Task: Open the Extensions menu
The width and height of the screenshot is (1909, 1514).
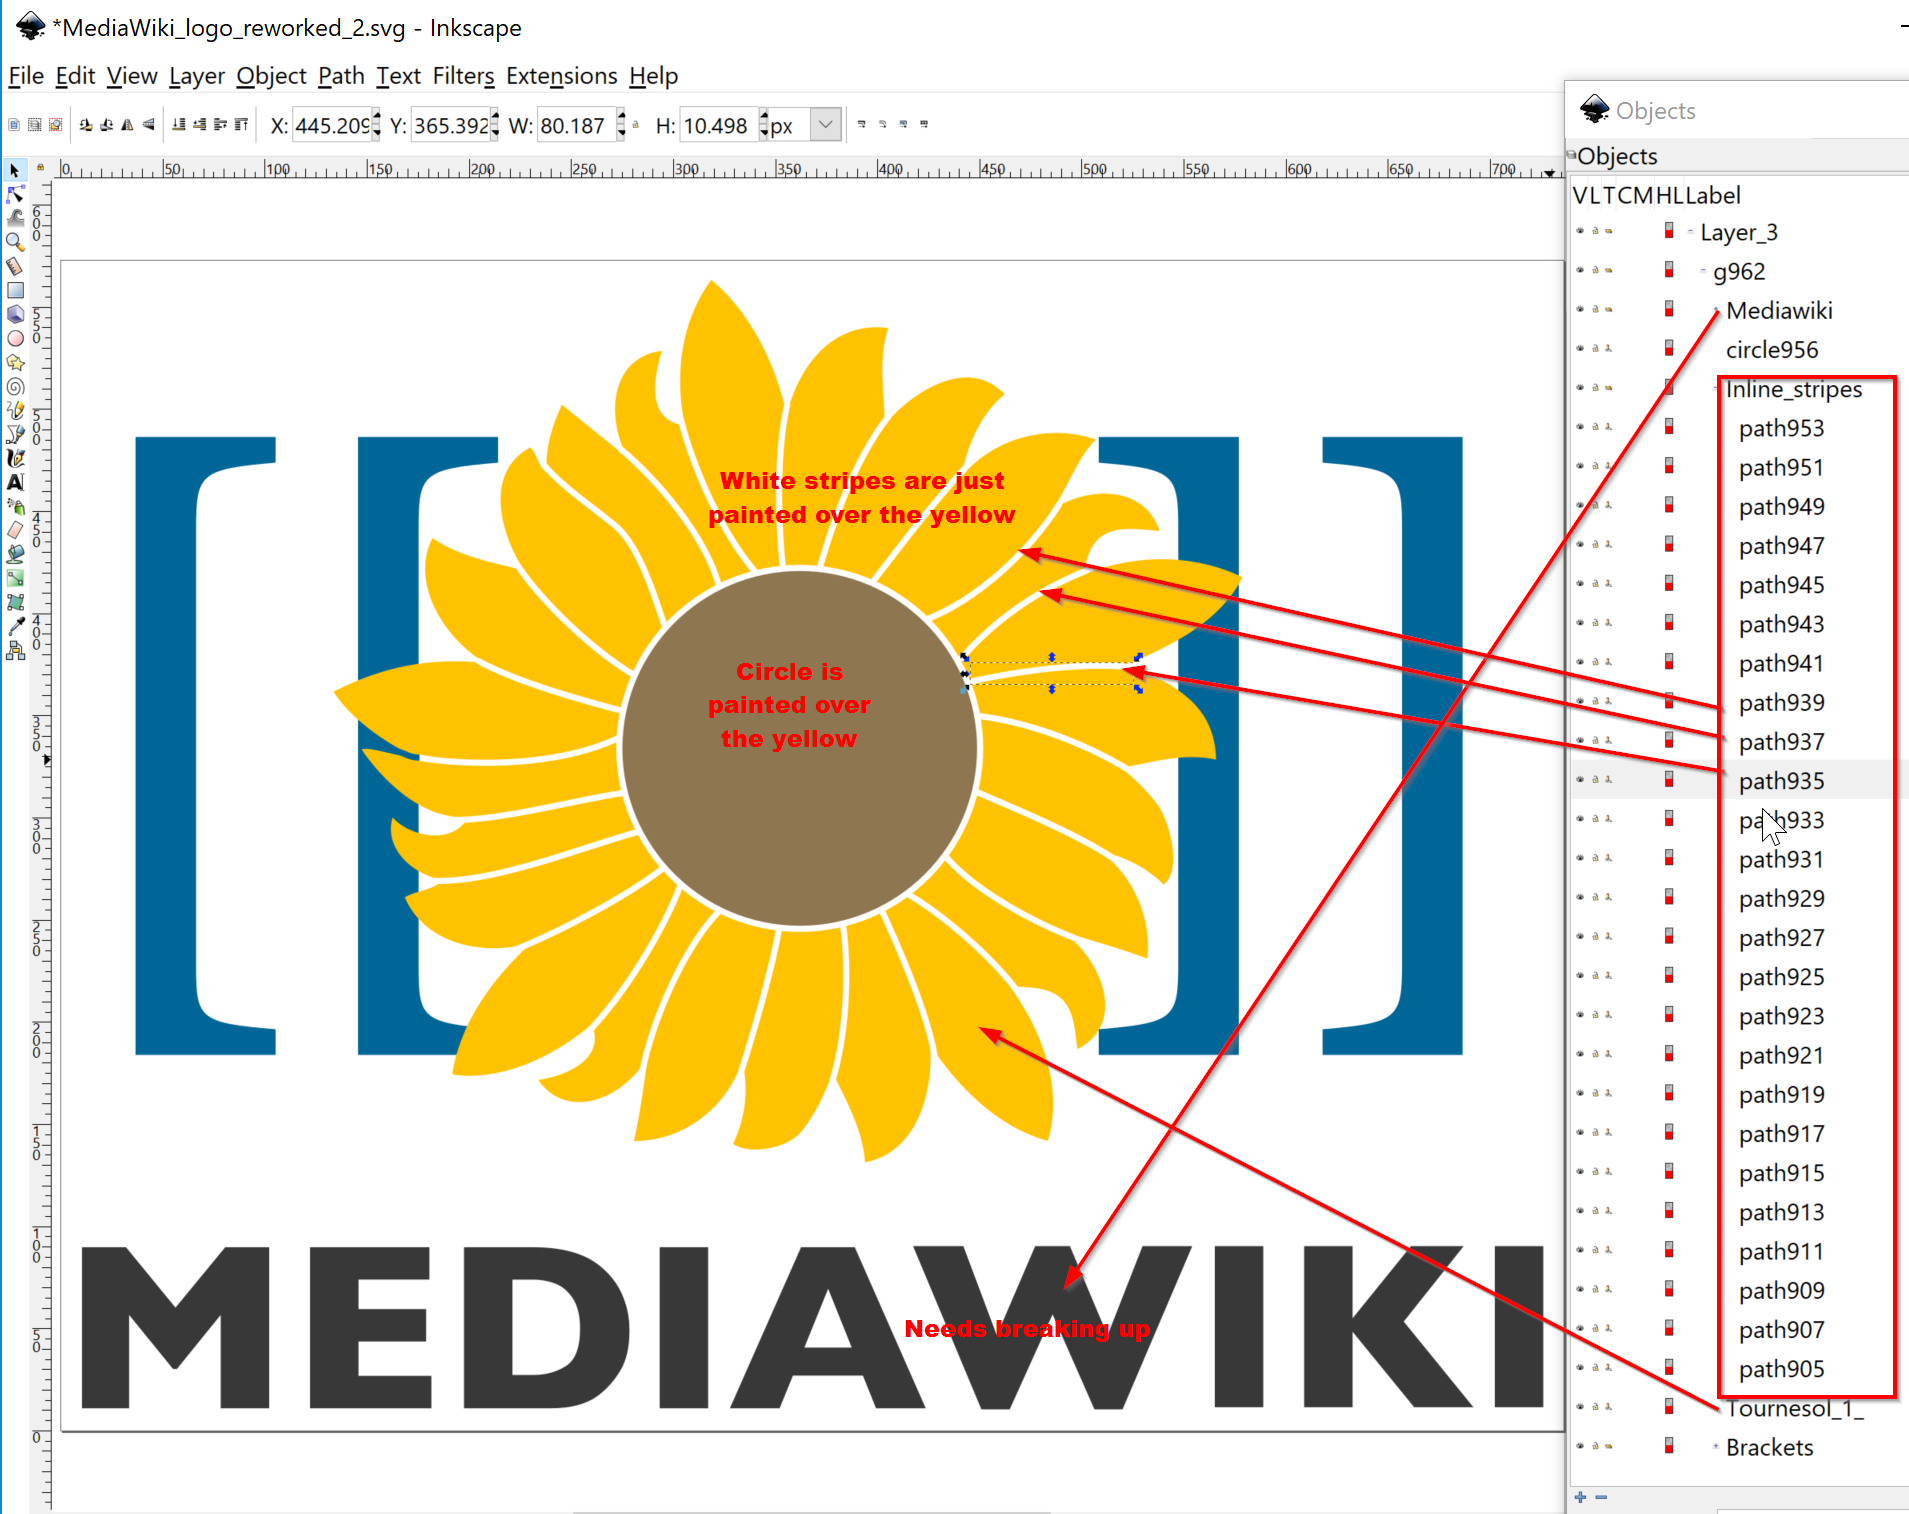Action: (x=561, y=76)
